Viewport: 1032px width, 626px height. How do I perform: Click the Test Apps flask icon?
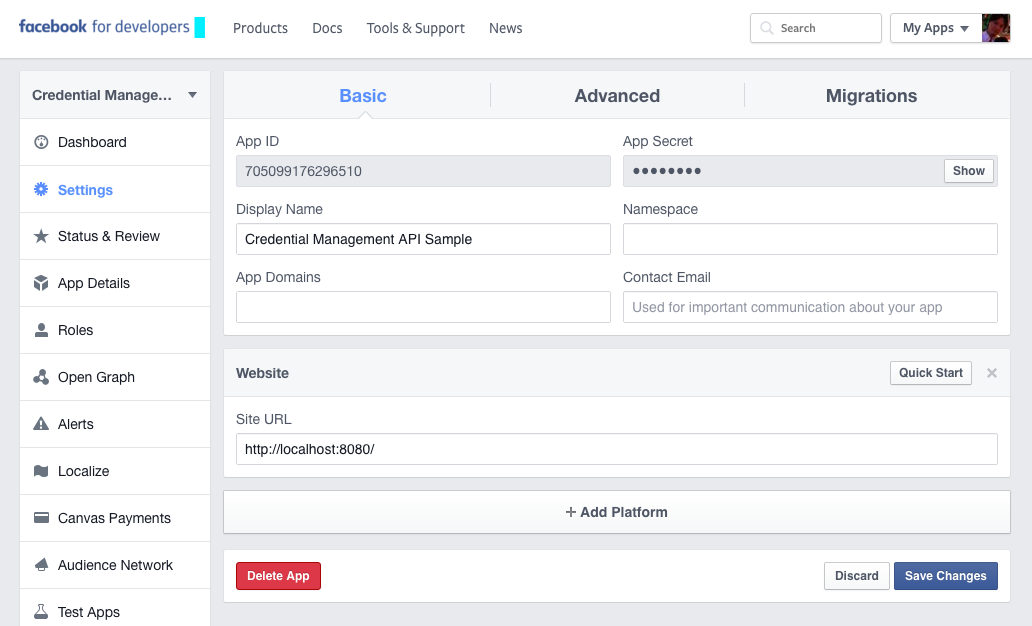click(x=41, y=612)
